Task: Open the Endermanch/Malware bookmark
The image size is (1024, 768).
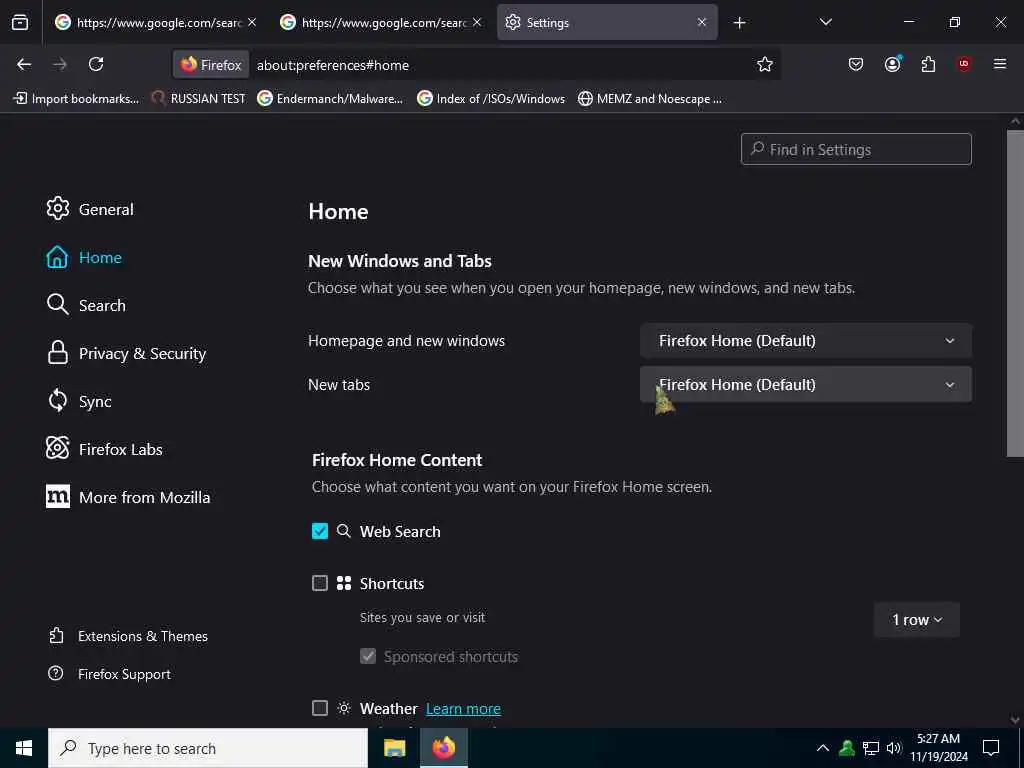Action: 330,99
